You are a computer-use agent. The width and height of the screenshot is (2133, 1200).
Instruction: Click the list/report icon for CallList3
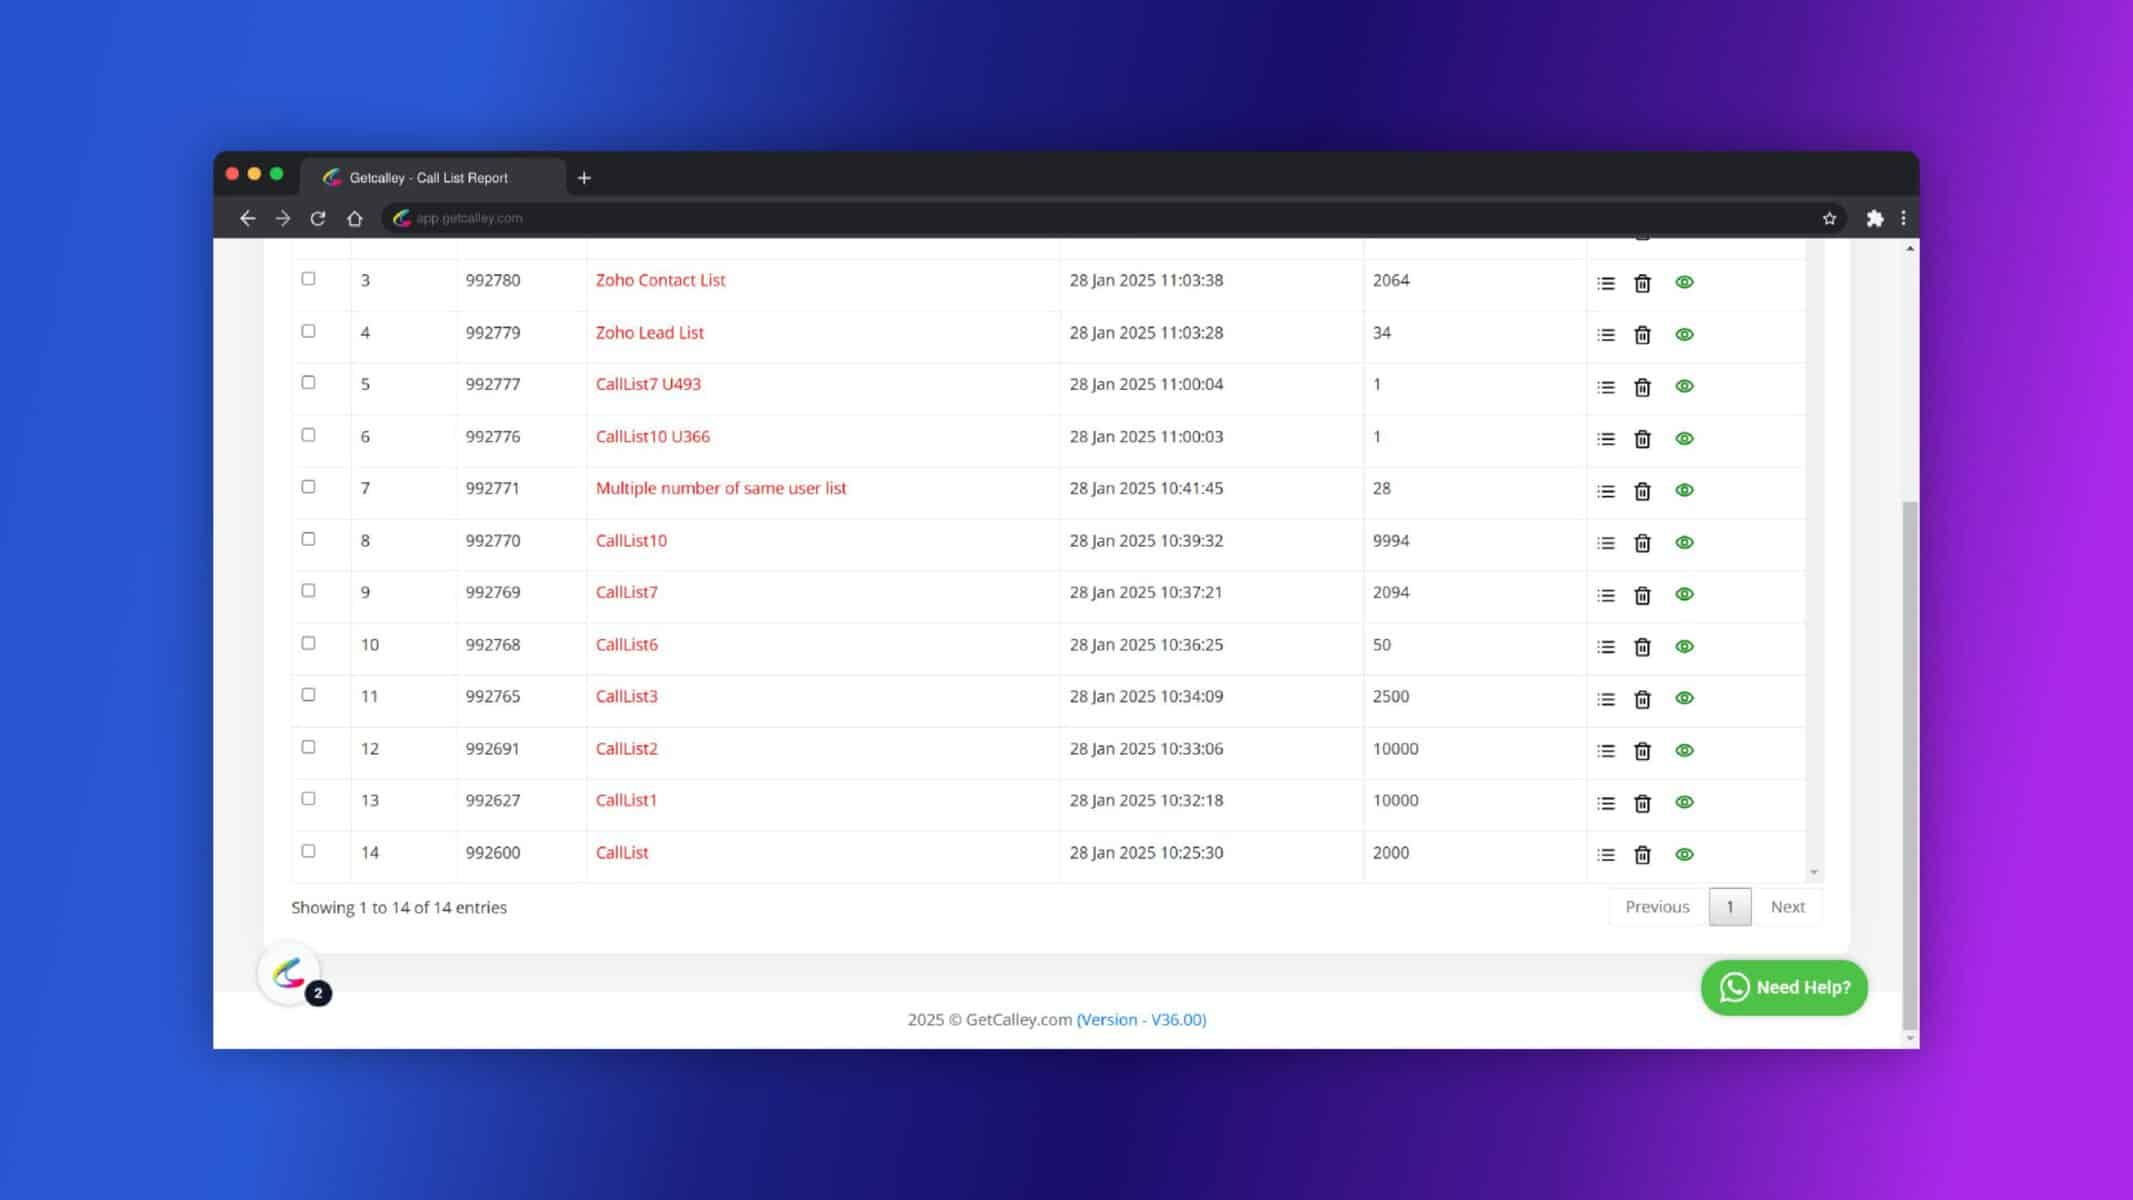[x=1606, y=697]
